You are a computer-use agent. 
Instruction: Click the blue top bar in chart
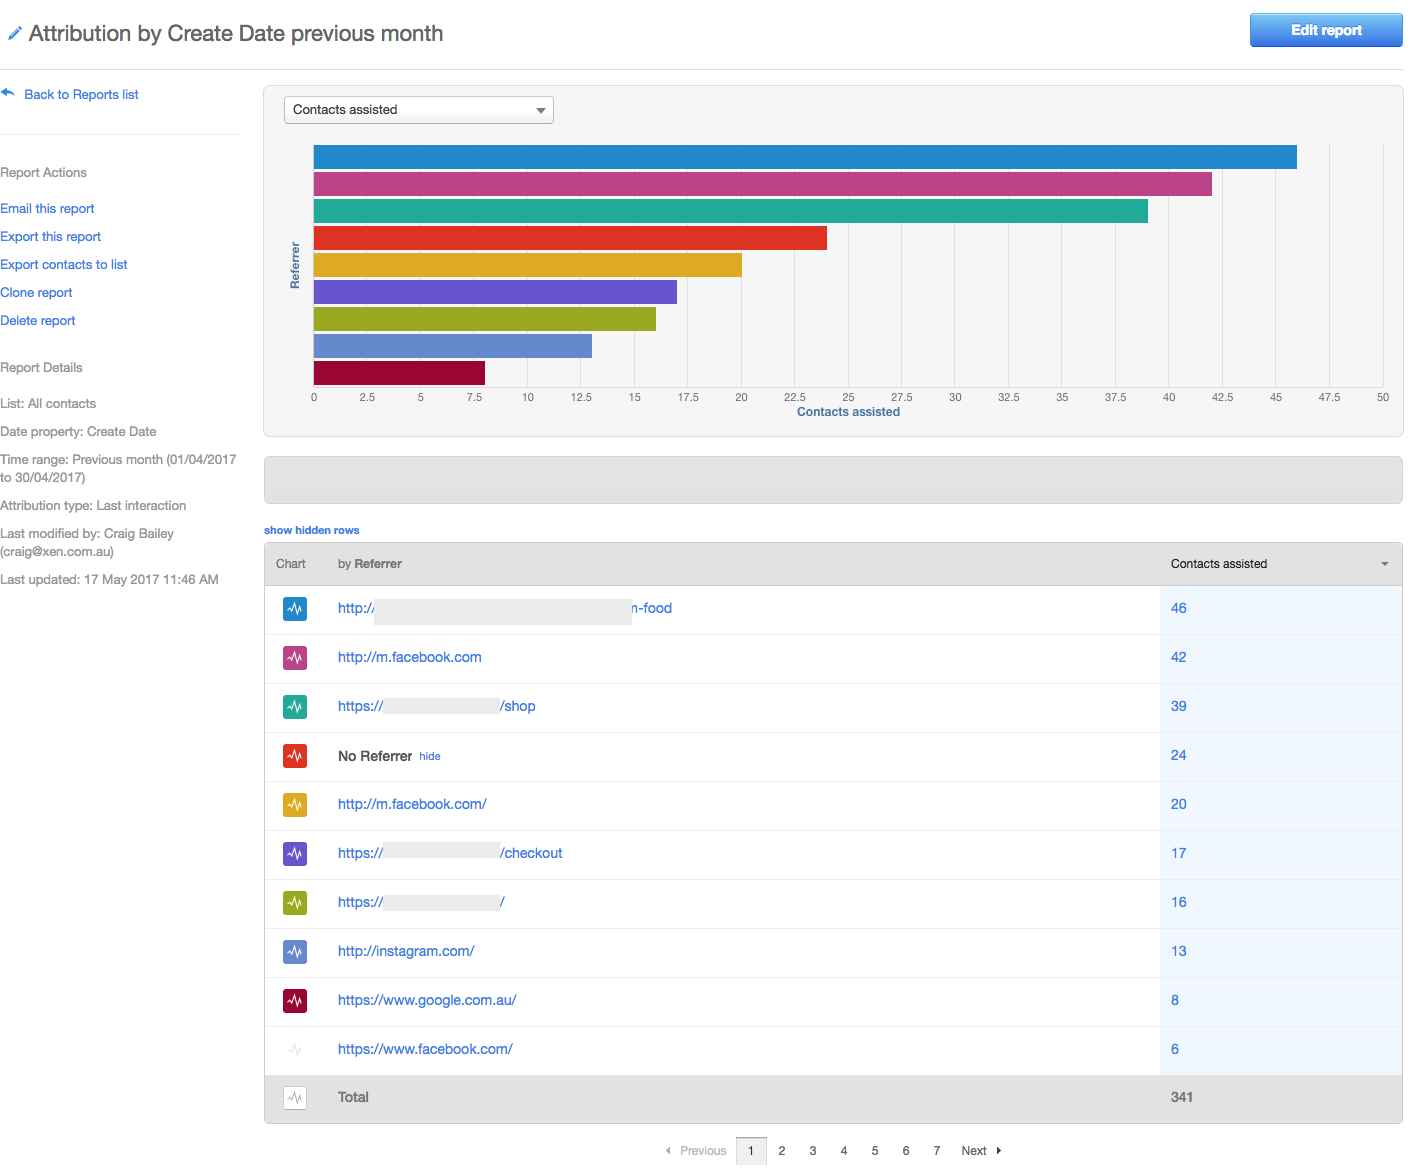pyautogui.click(x=805, y=157)
